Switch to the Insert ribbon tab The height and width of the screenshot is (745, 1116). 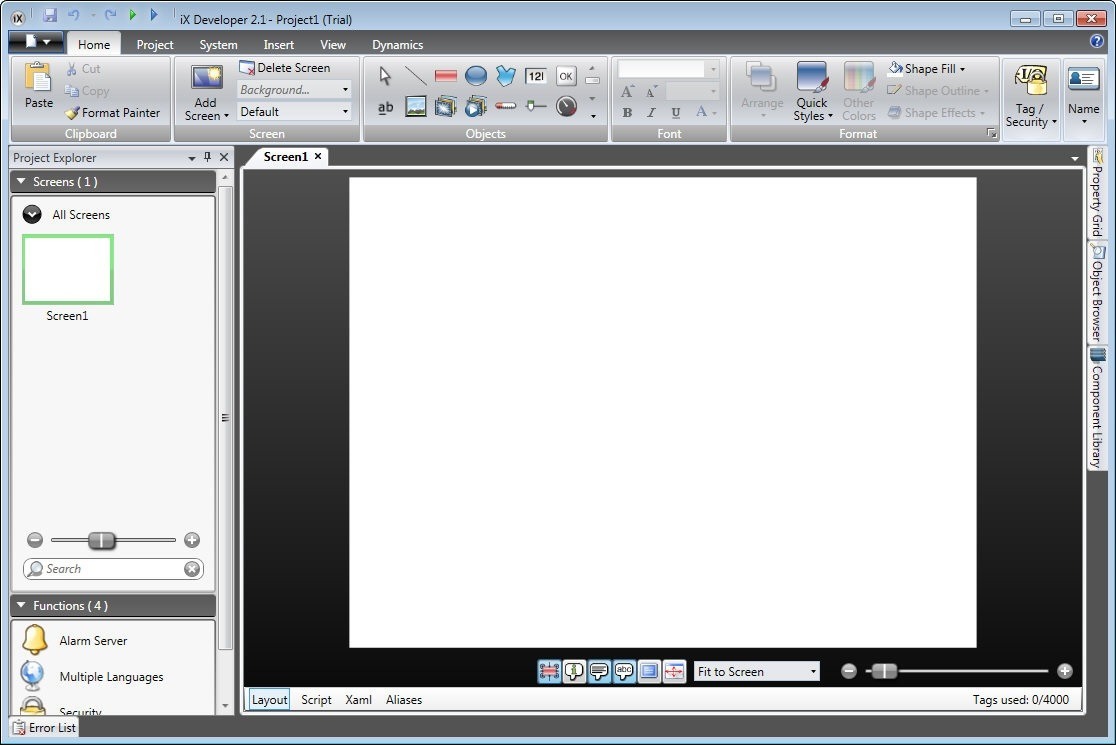[x=278, y=44]
